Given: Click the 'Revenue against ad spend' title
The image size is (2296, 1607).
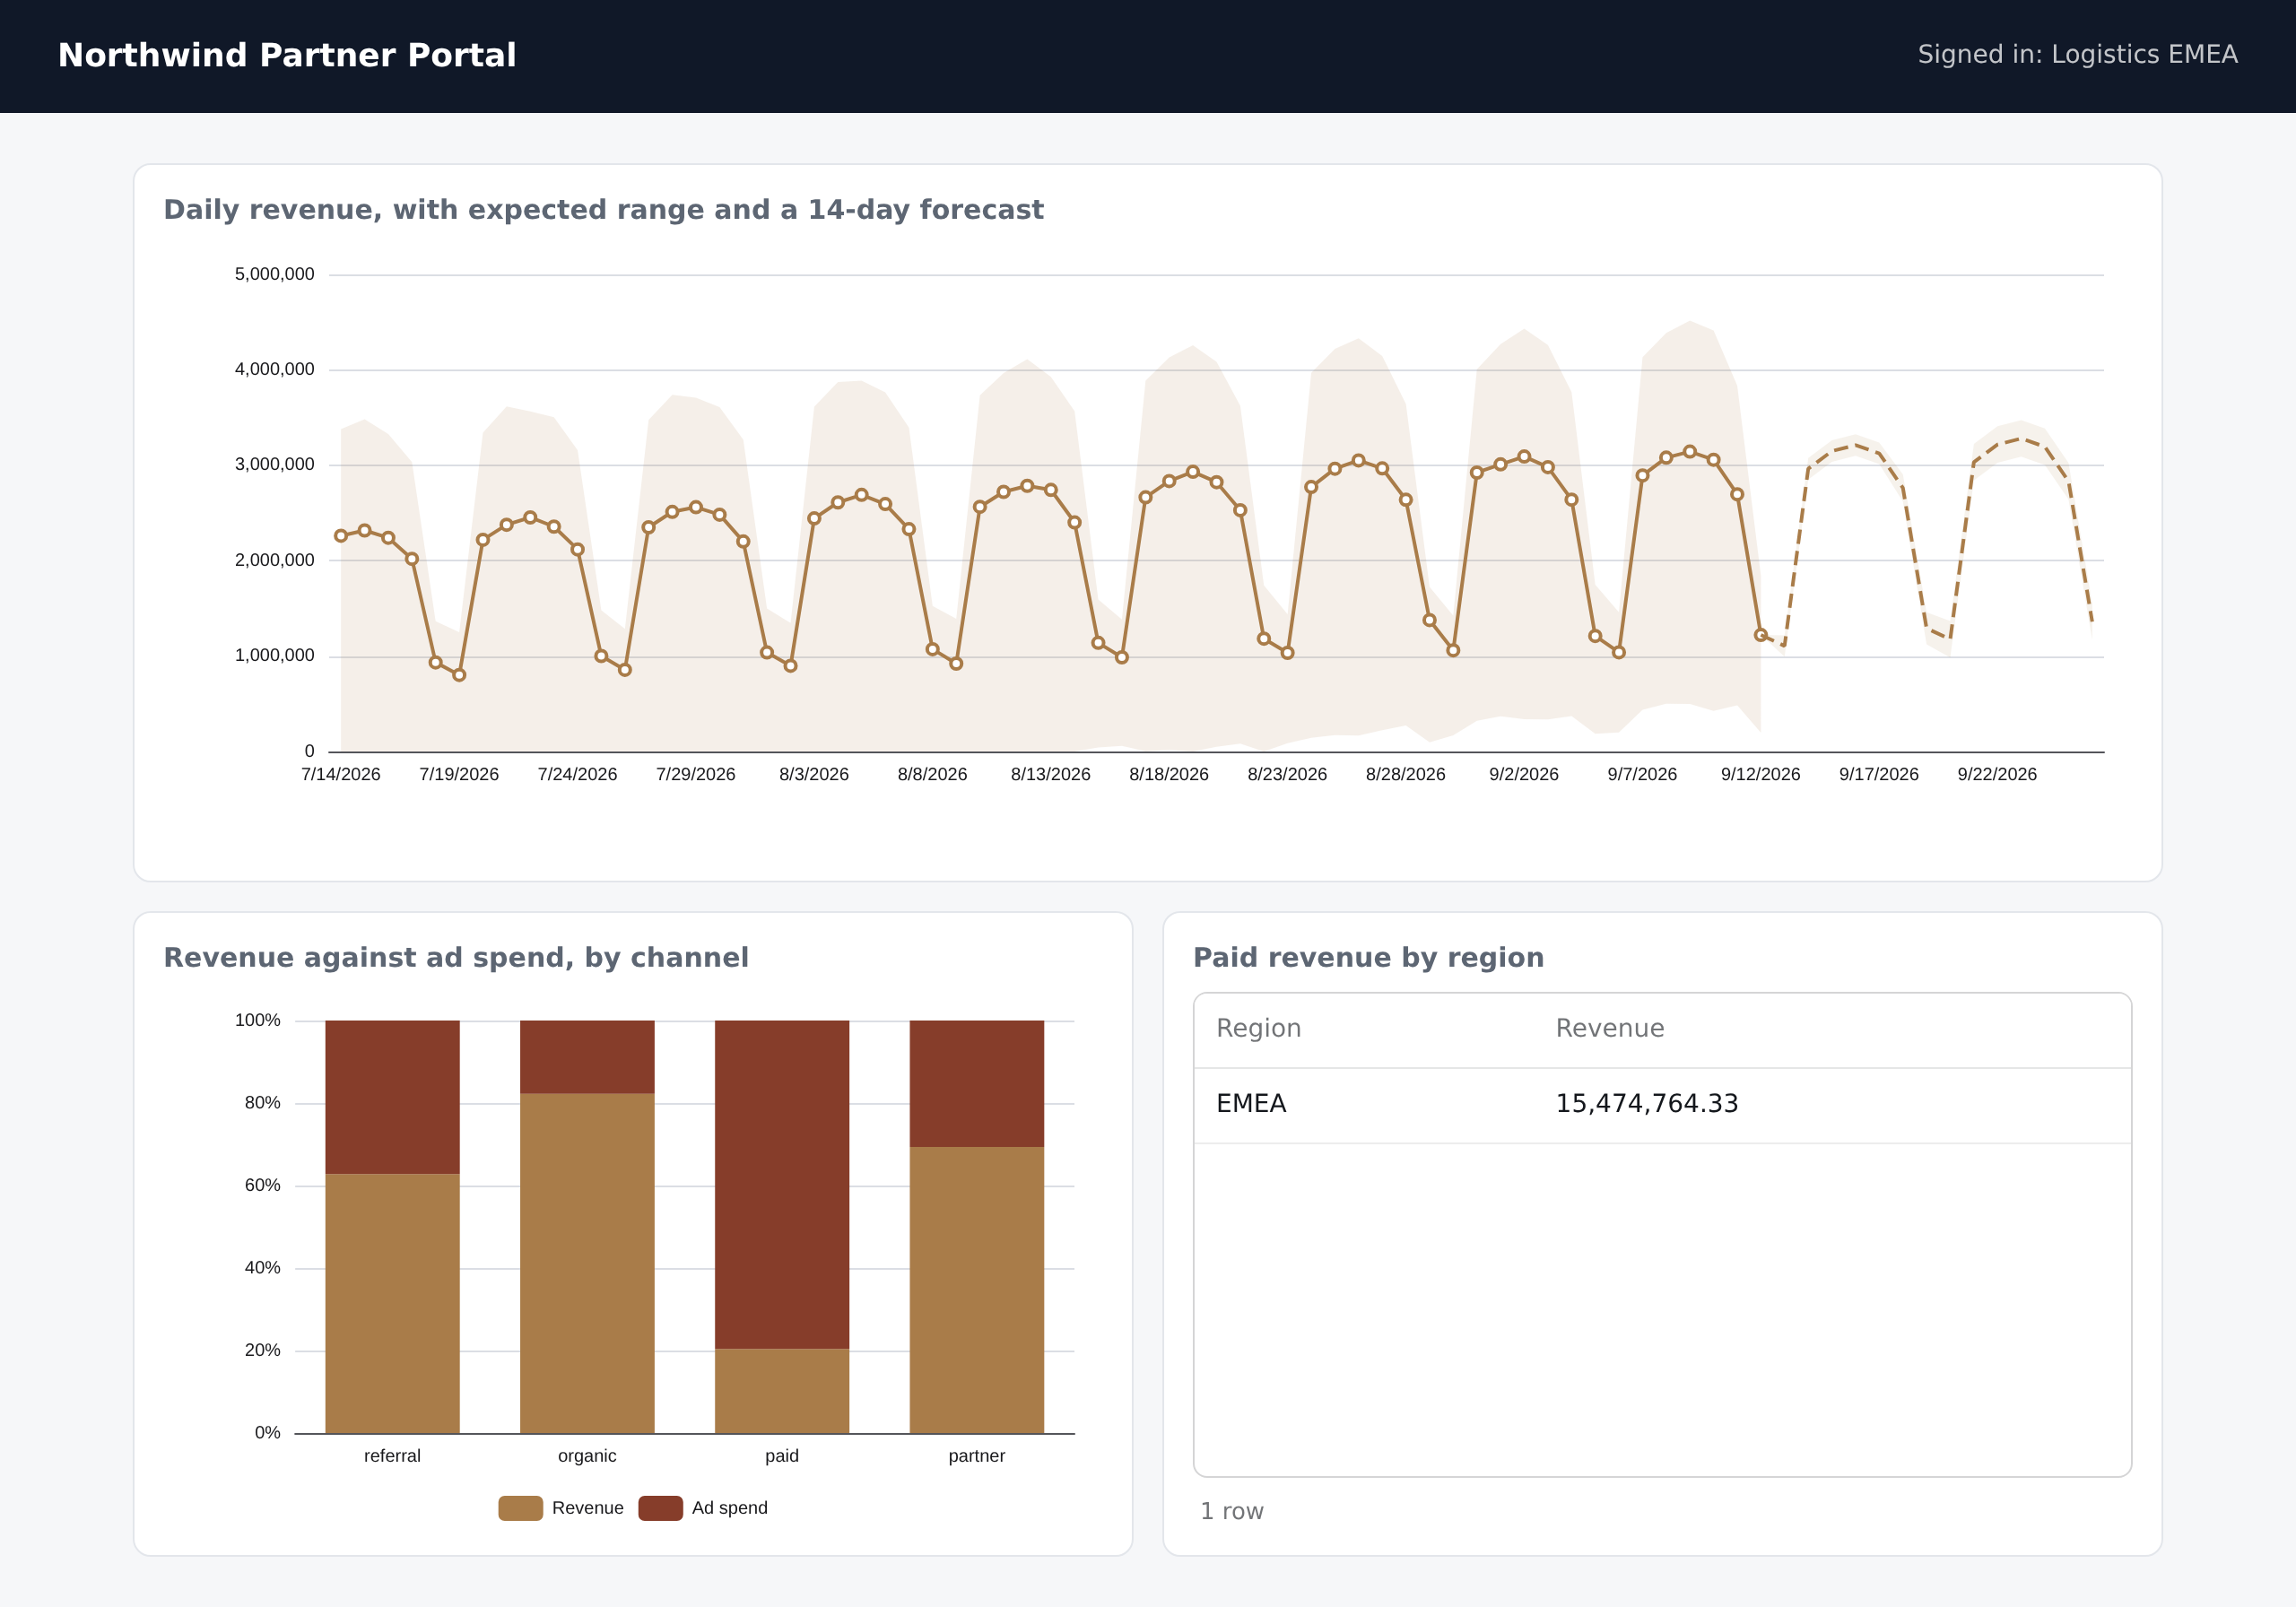Looking at the screenshot, I should 456,957.
